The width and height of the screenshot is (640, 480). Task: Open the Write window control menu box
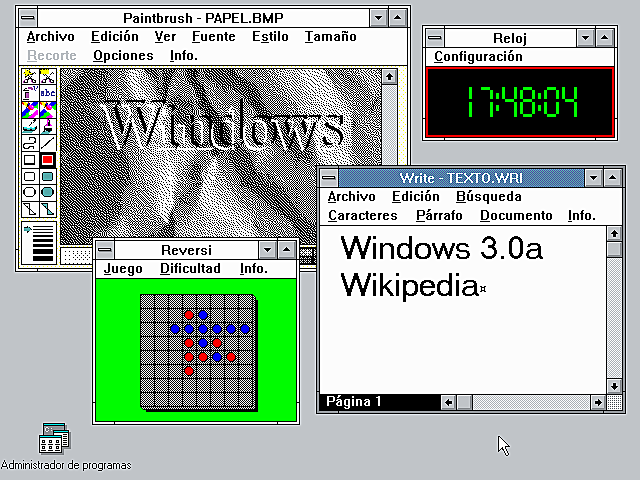point(329,178)
